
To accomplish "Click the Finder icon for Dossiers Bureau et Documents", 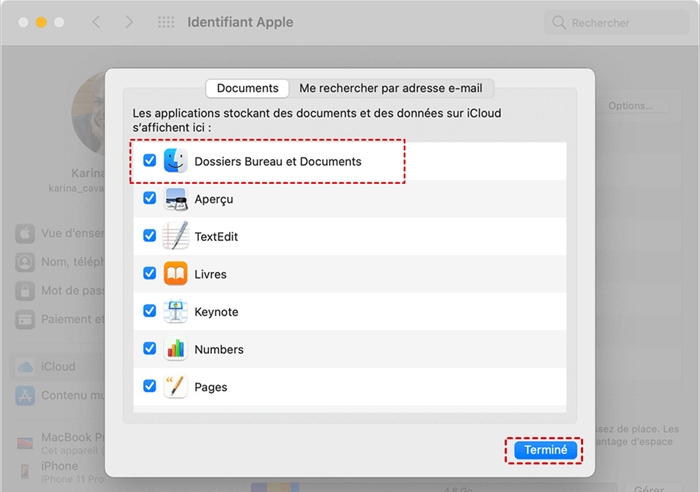I will [176, 161].
